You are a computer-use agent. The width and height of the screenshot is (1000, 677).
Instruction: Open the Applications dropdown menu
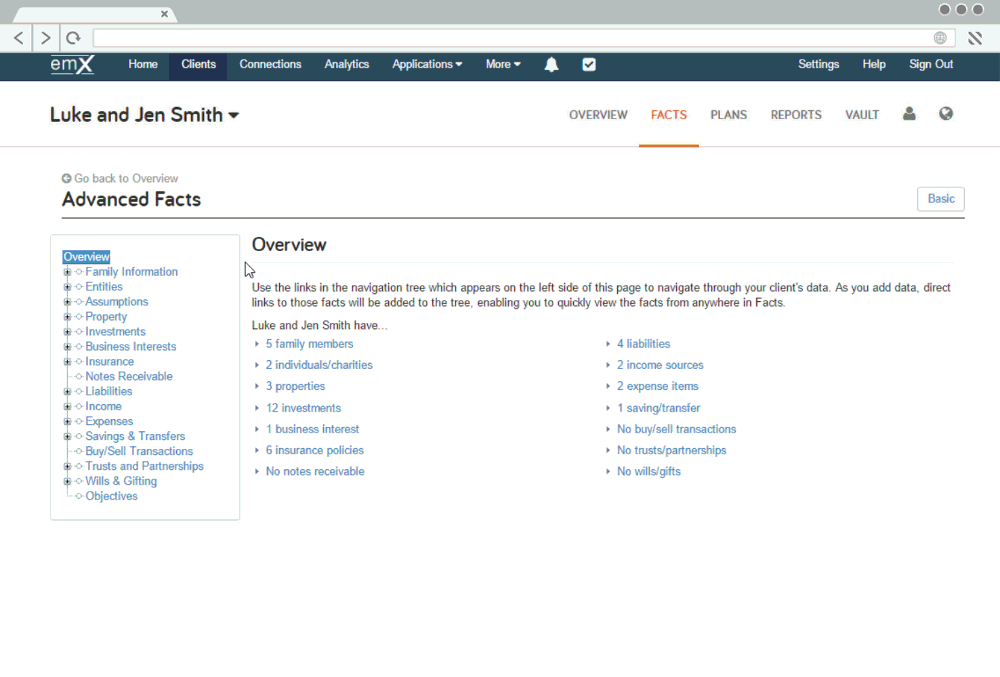tap(427, 64)
